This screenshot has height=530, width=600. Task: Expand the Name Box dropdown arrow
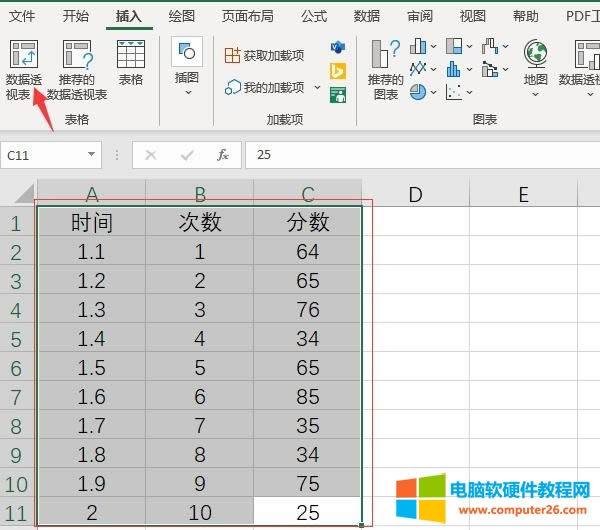coord(92,155)
